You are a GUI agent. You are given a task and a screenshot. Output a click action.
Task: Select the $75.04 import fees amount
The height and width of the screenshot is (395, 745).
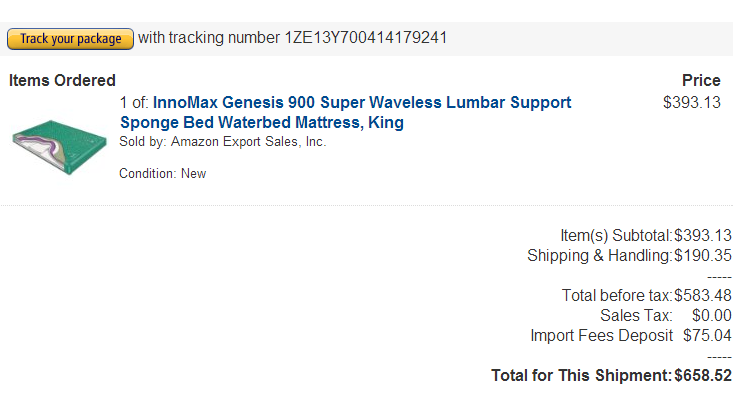click(x=707, y=335)
